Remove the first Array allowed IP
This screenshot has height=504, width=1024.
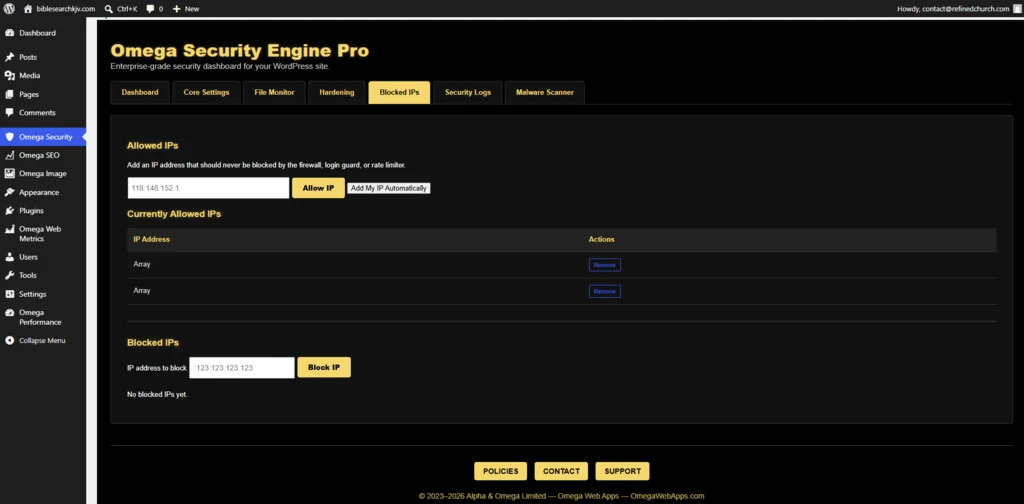point(605,265)
